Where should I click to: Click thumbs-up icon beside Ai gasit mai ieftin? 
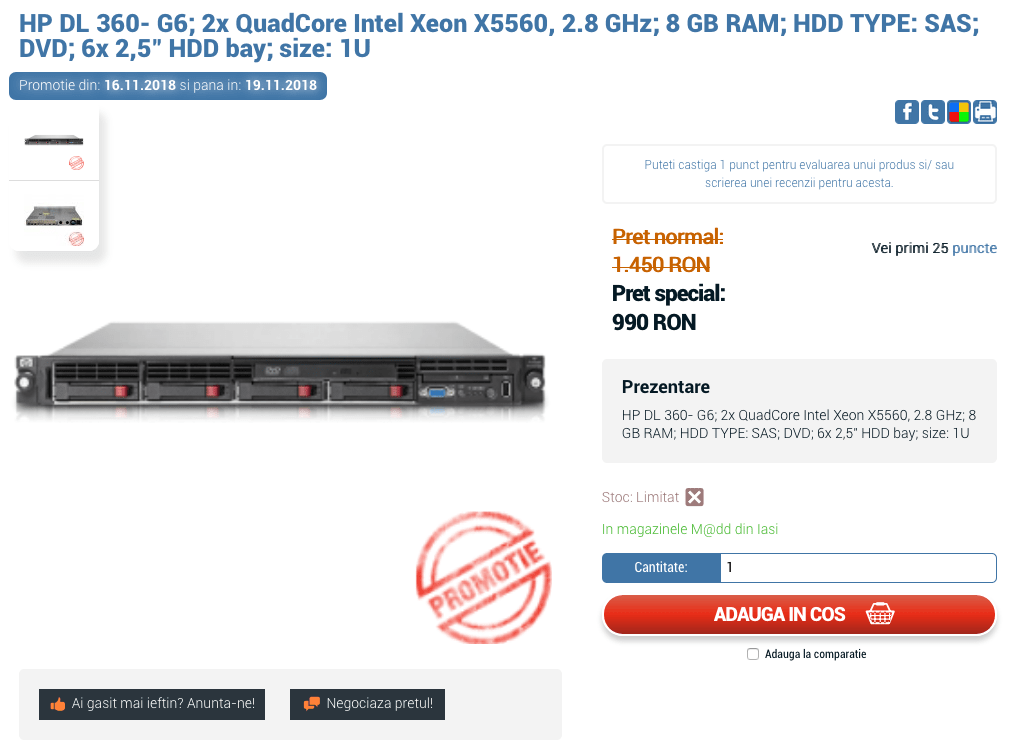[x=58, y=704]
